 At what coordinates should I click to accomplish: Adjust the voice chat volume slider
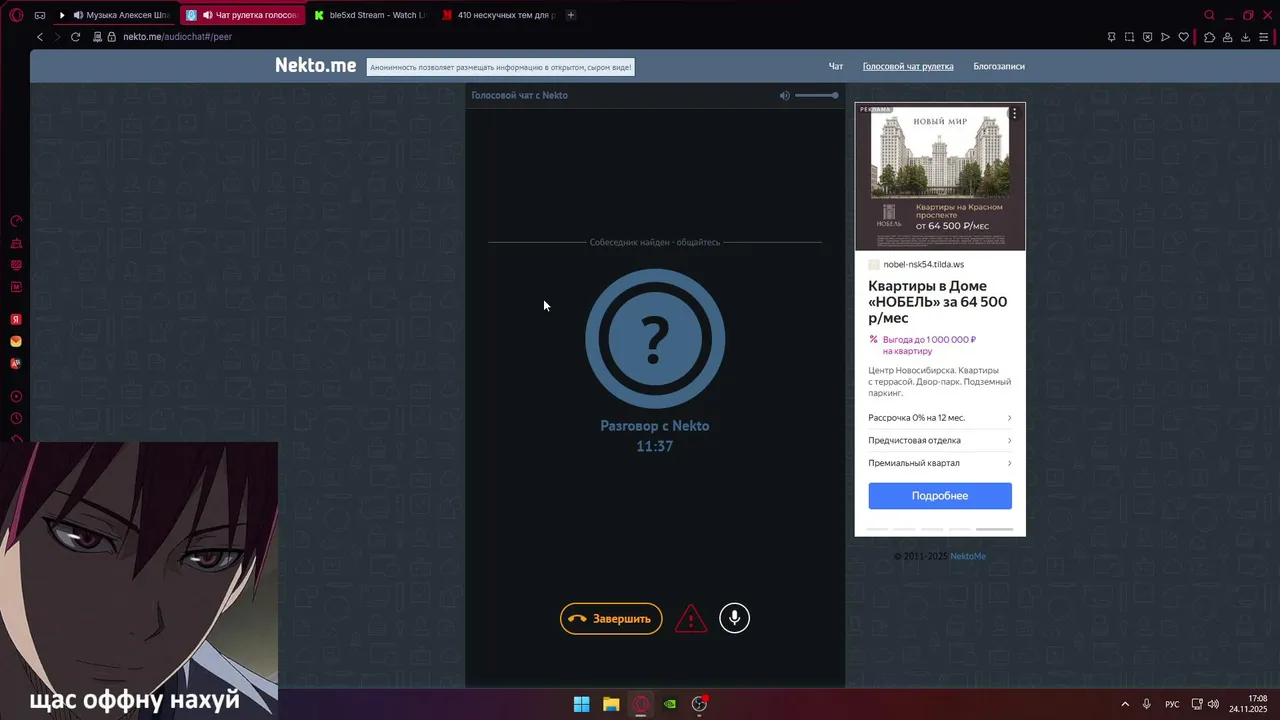point(817,95)
